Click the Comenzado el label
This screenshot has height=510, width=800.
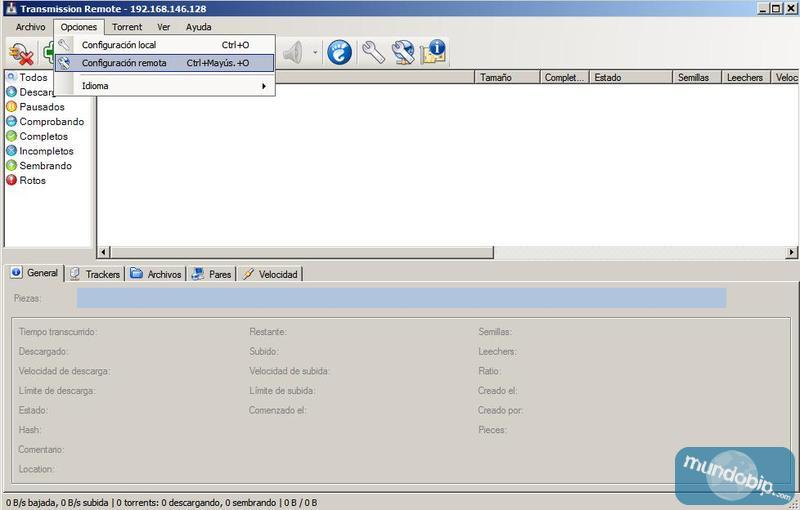[x=278, y=411]
